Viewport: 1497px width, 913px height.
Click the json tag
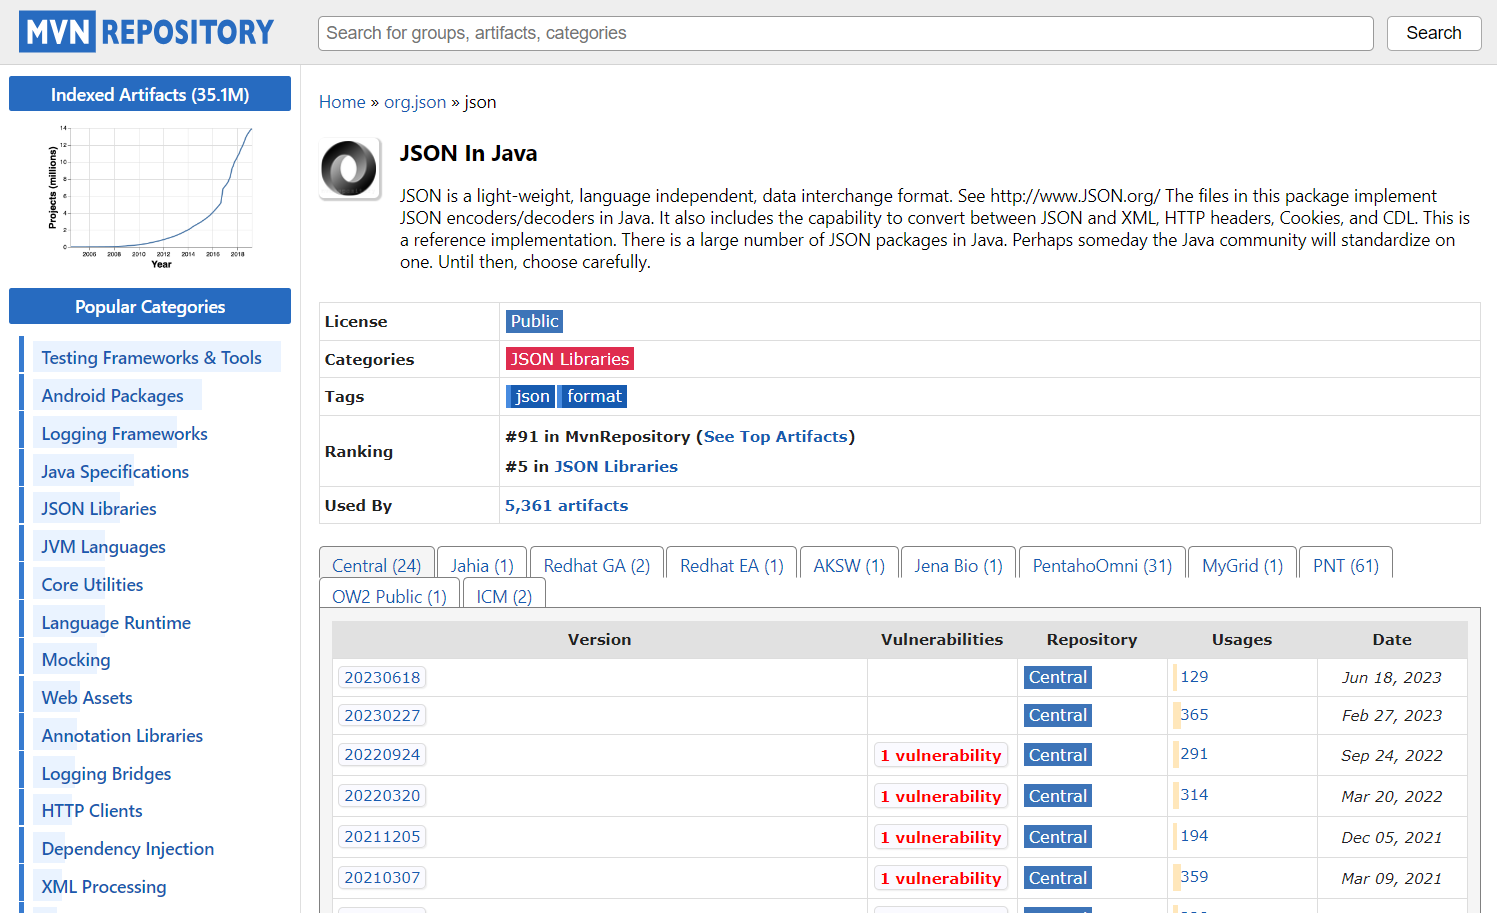click(x=530, y=396)
